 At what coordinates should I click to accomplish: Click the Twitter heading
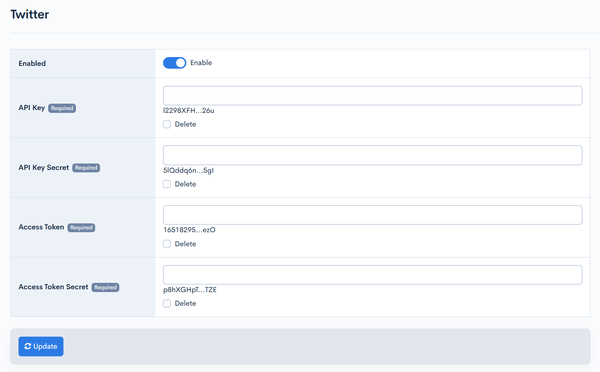pyautogui.click(x=30, y=15)
